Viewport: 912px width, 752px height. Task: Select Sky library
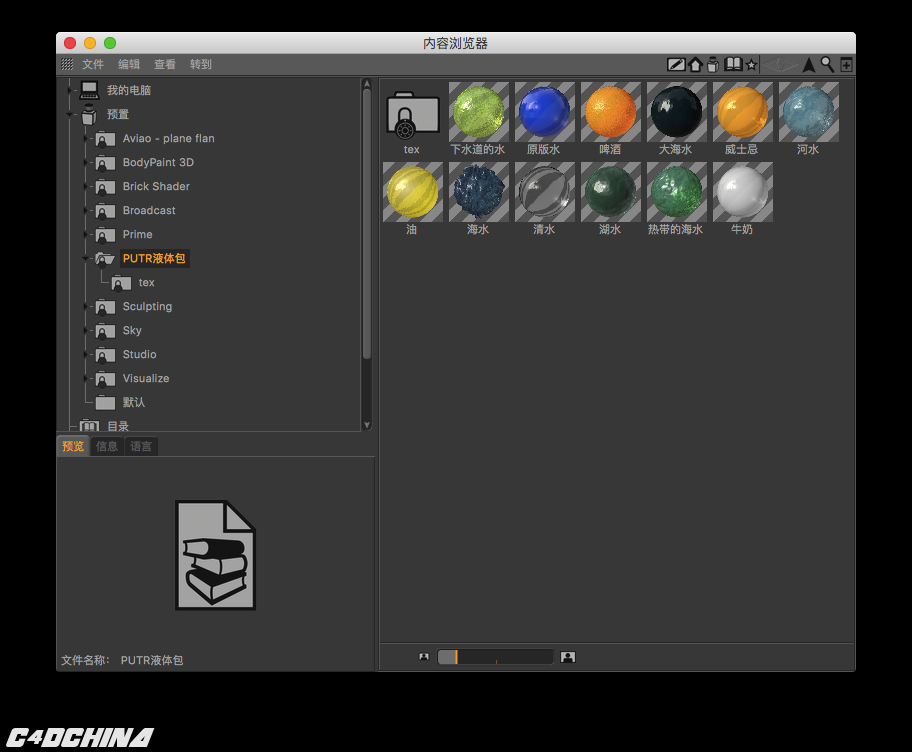coord(132,330)
